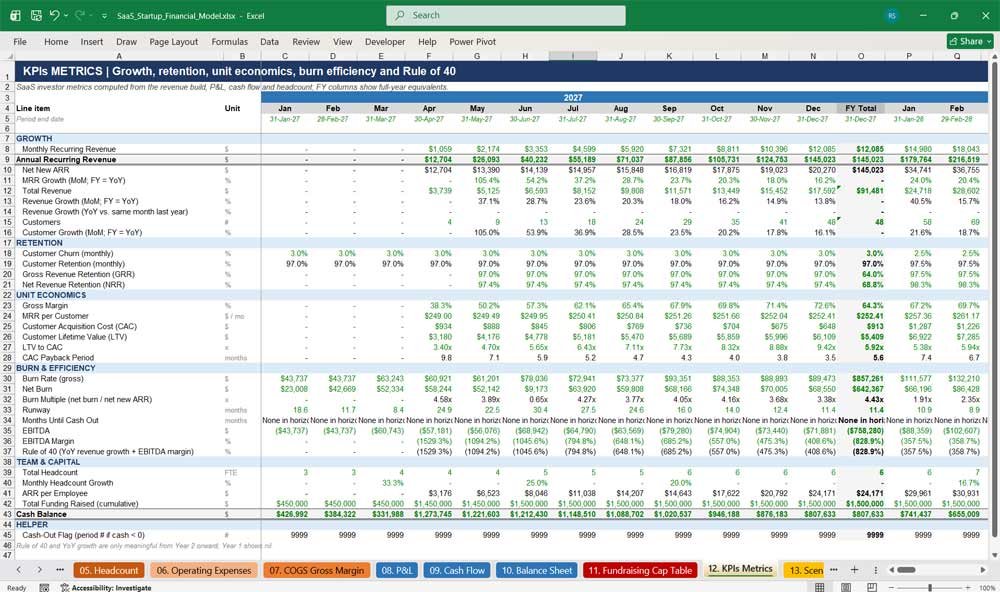Image resolution: width=1000 pixels, height=592 pixels.
Task: Click the hidden sheets ellipsis left of tabs
Action: click(x=60, y=570)
